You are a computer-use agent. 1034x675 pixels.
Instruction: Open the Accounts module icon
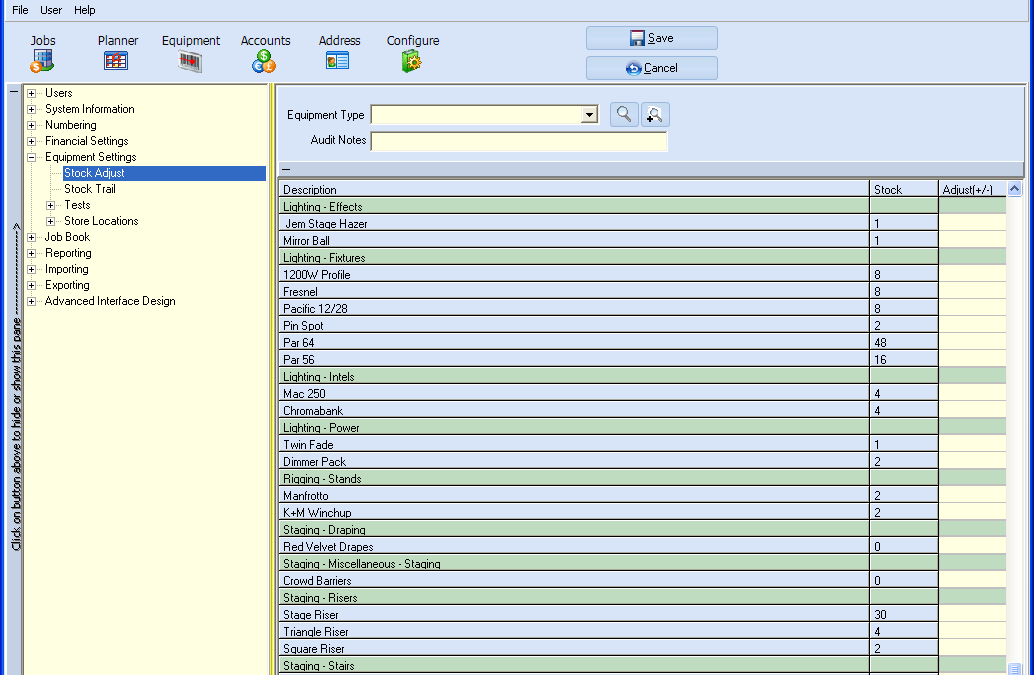point(264,61)
